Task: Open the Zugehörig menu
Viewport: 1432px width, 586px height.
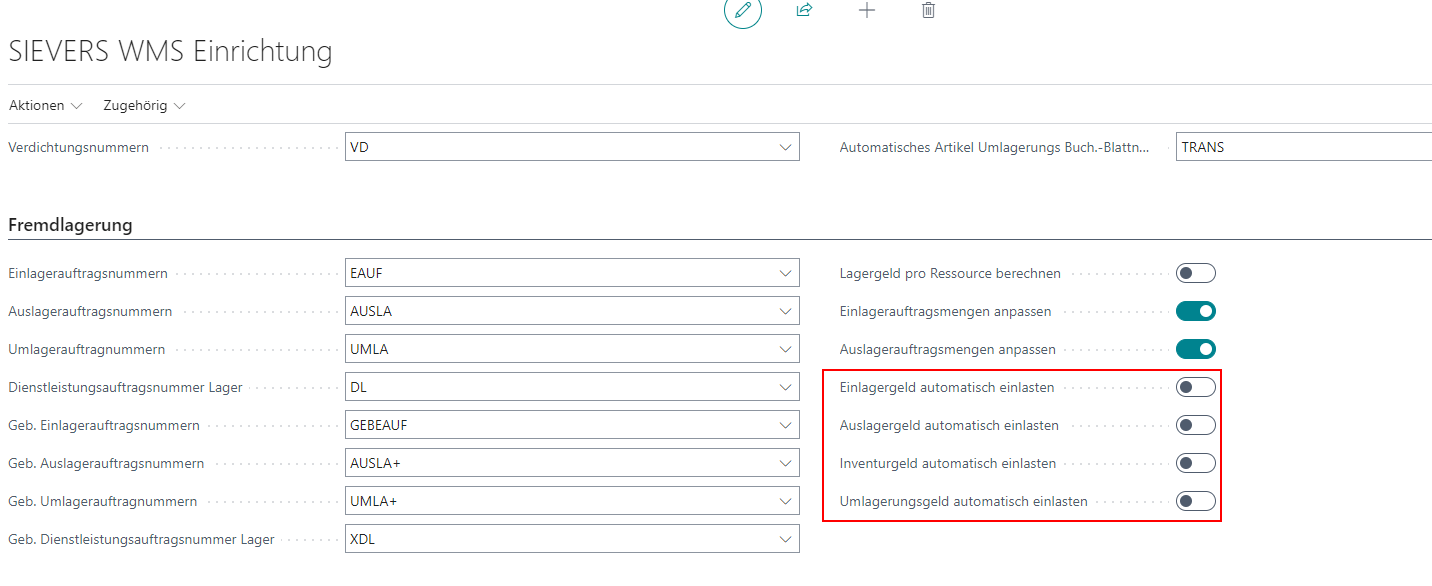Action: point(144,105)
